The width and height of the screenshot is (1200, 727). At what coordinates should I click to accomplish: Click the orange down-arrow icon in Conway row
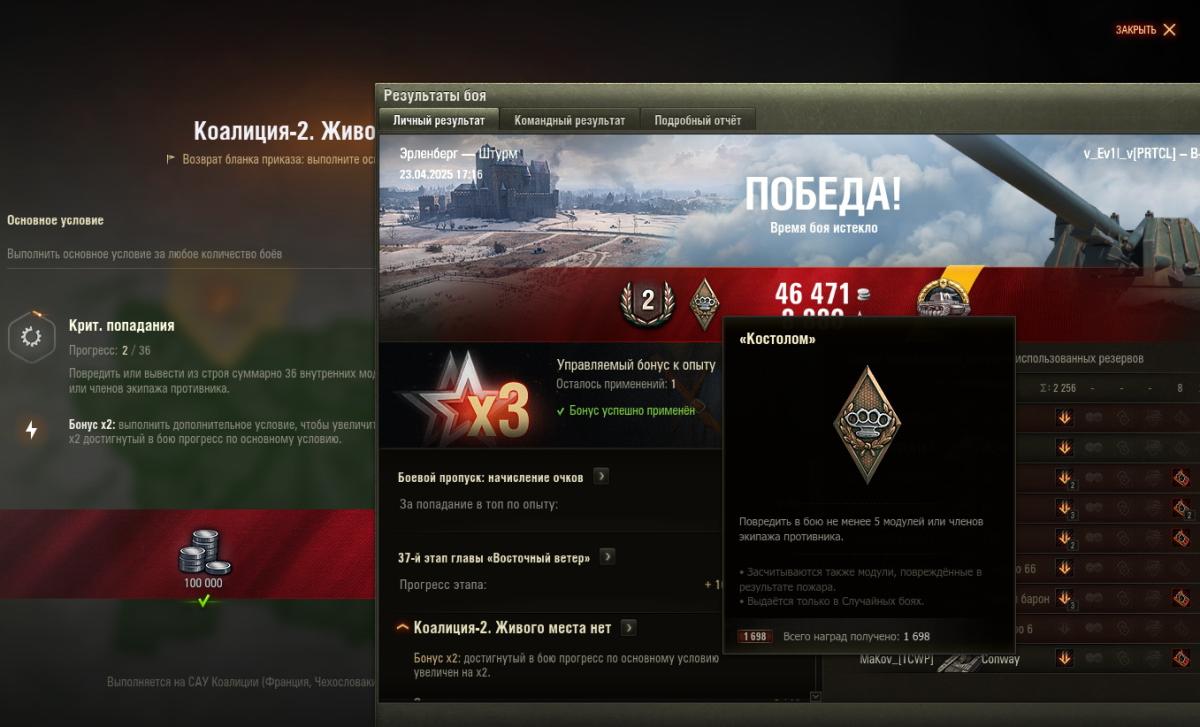[1064, 658]
